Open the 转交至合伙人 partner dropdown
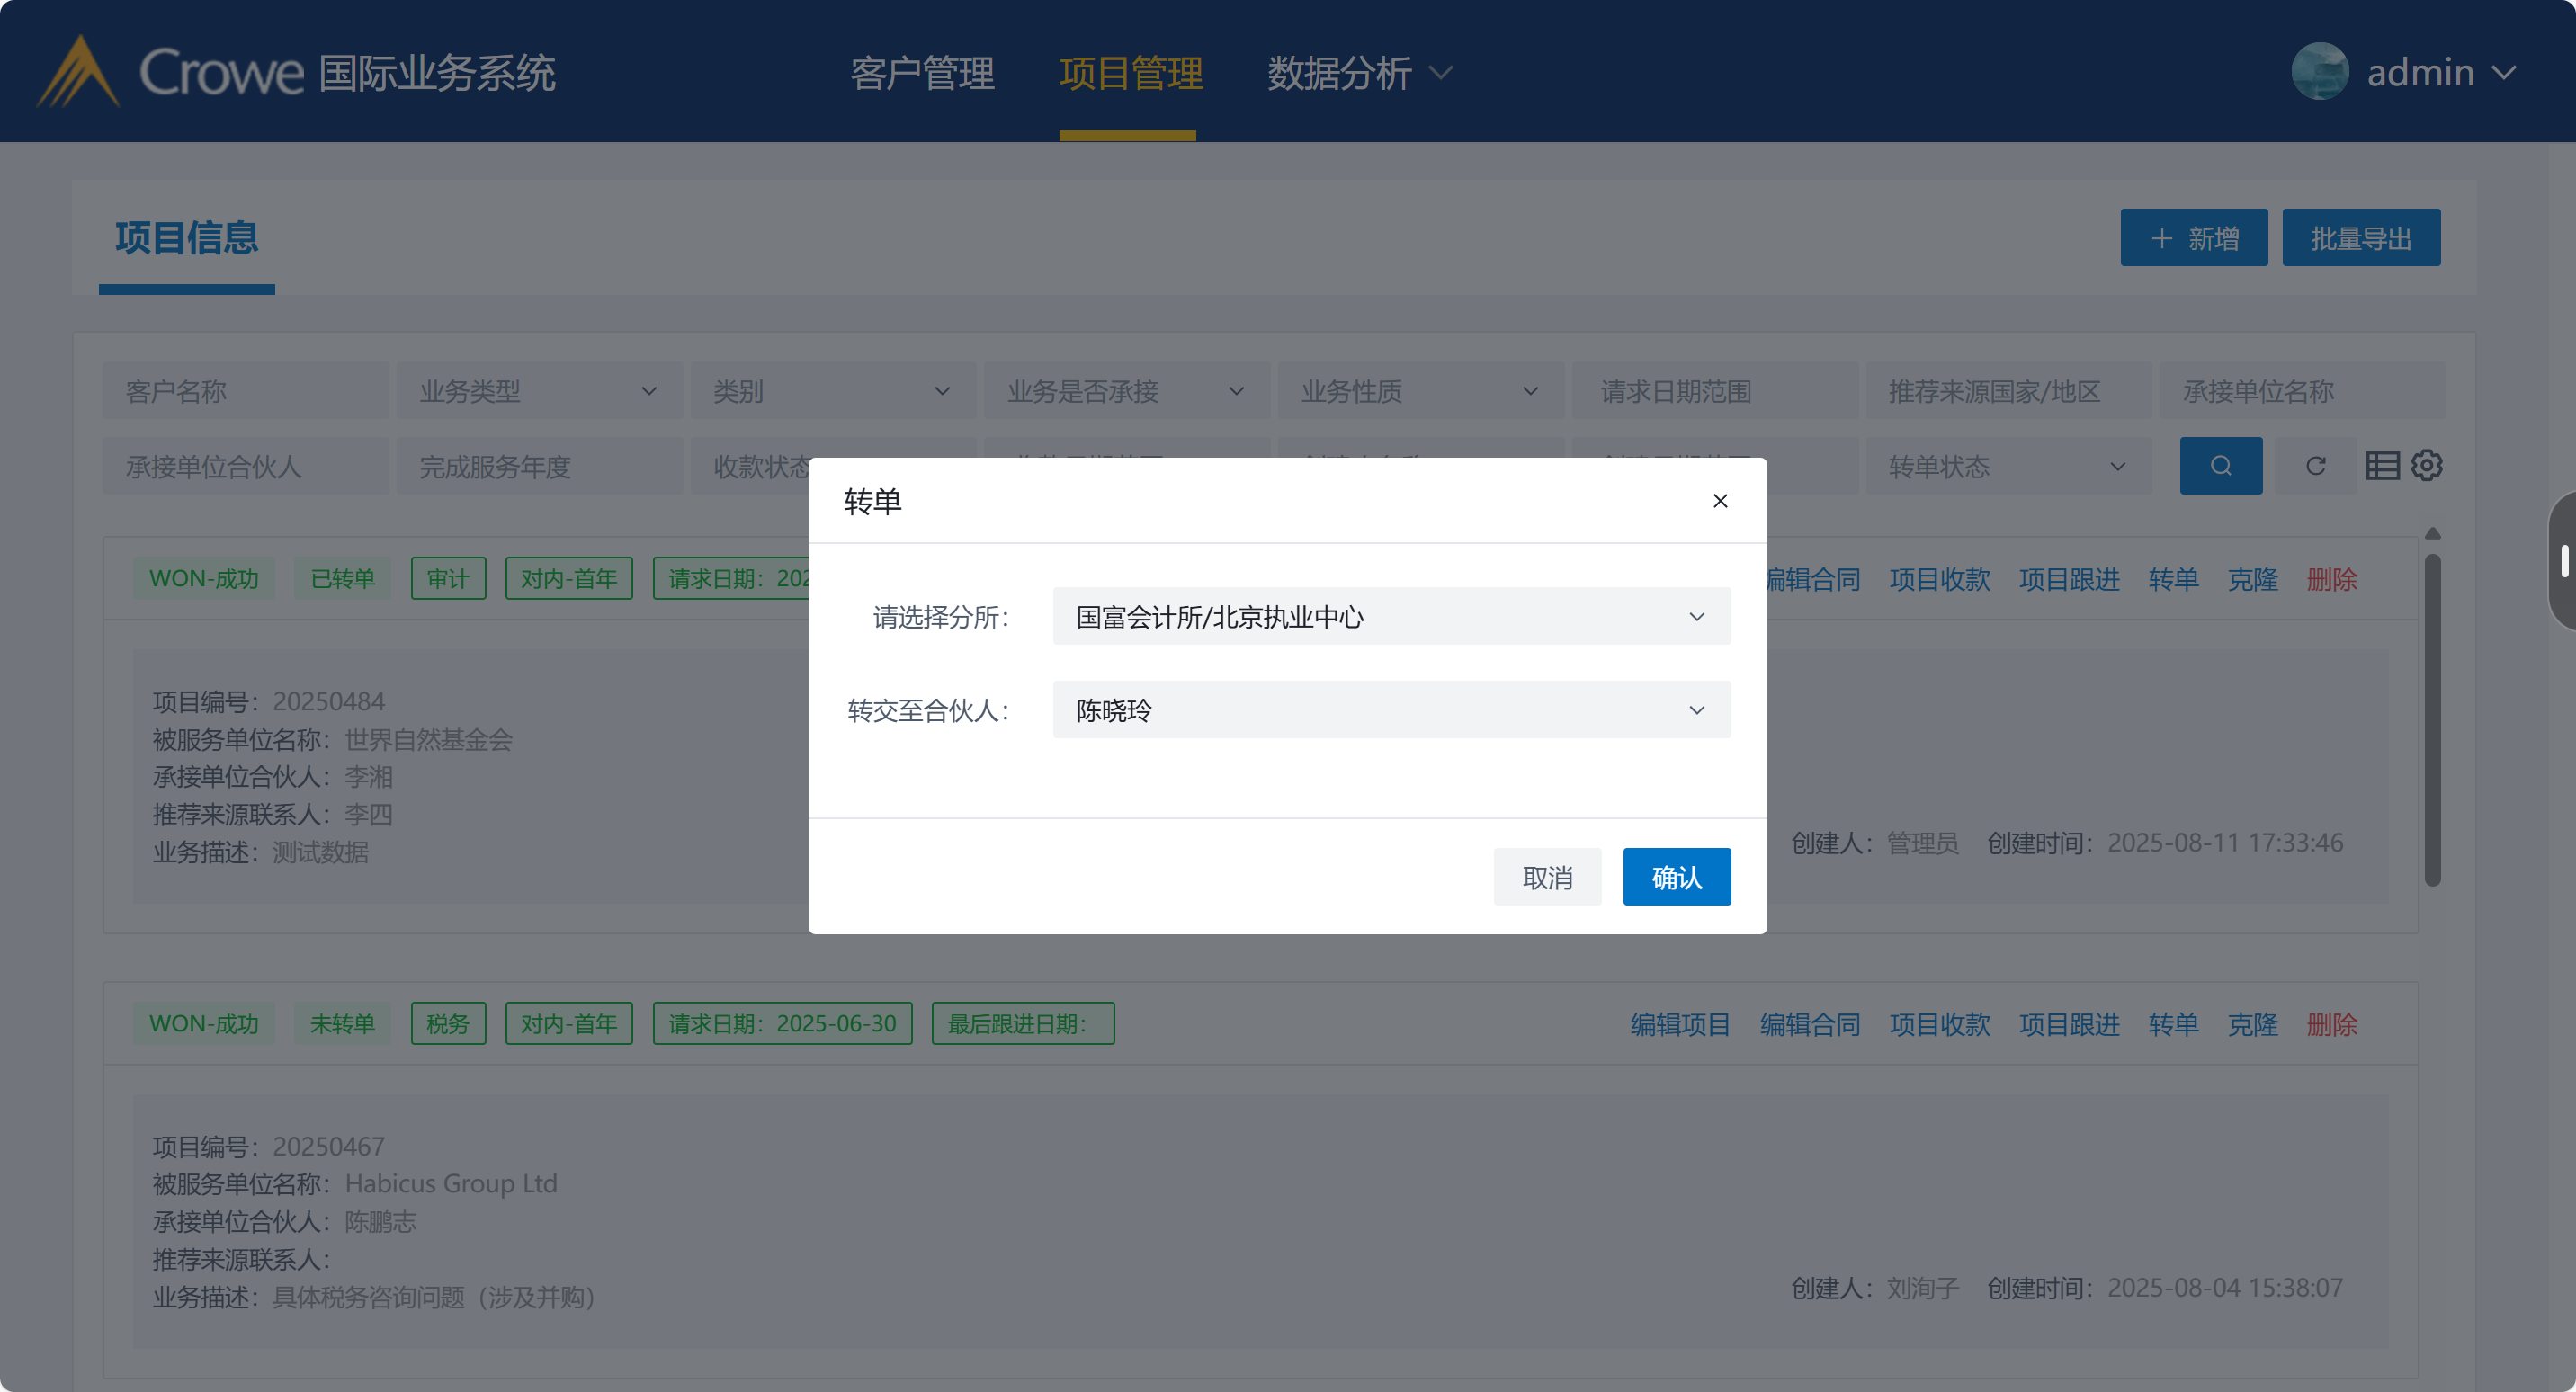The image size is (2576, 1392). pos(1391,710)
